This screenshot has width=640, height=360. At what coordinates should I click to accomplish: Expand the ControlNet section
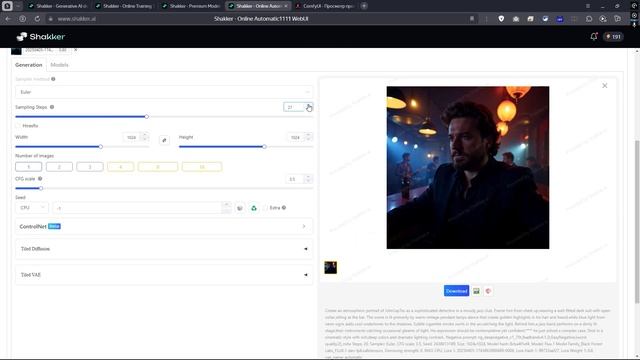coord(164,227)
